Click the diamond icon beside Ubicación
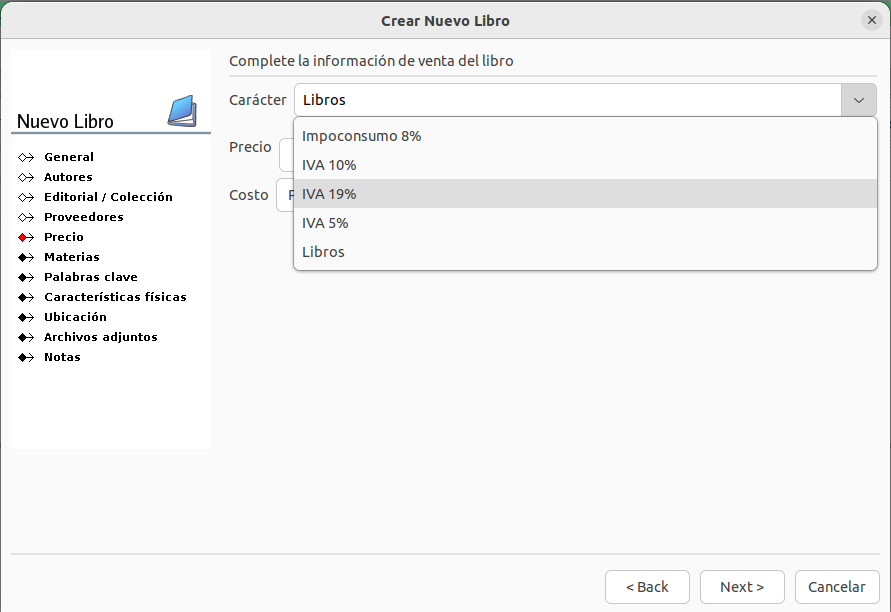 click(x=26, y=317)
